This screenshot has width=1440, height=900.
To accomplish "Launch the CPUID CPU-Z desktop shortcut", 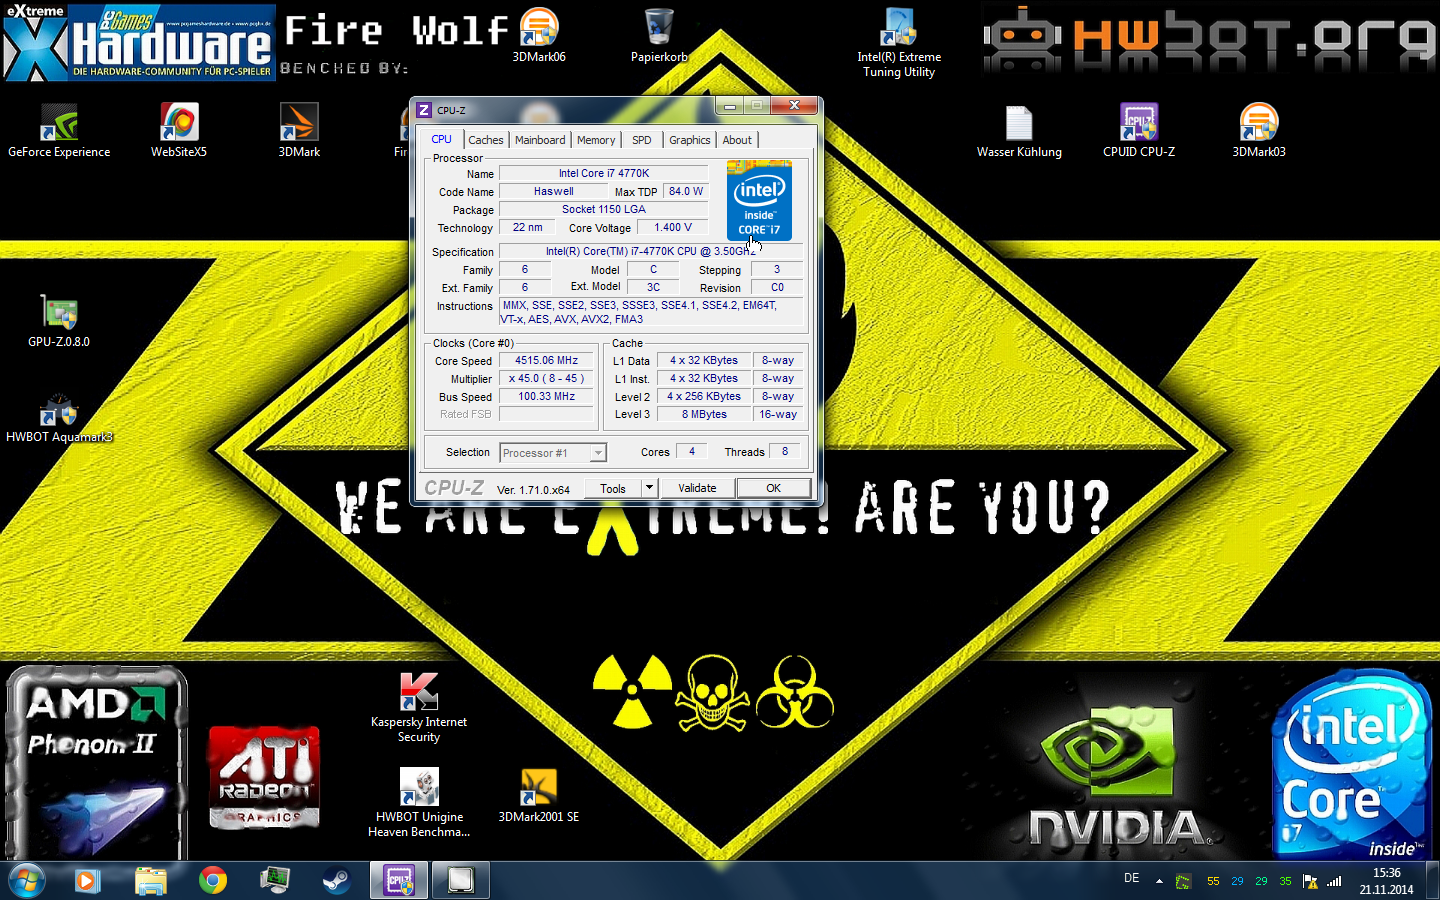I will pos(1139,131).
